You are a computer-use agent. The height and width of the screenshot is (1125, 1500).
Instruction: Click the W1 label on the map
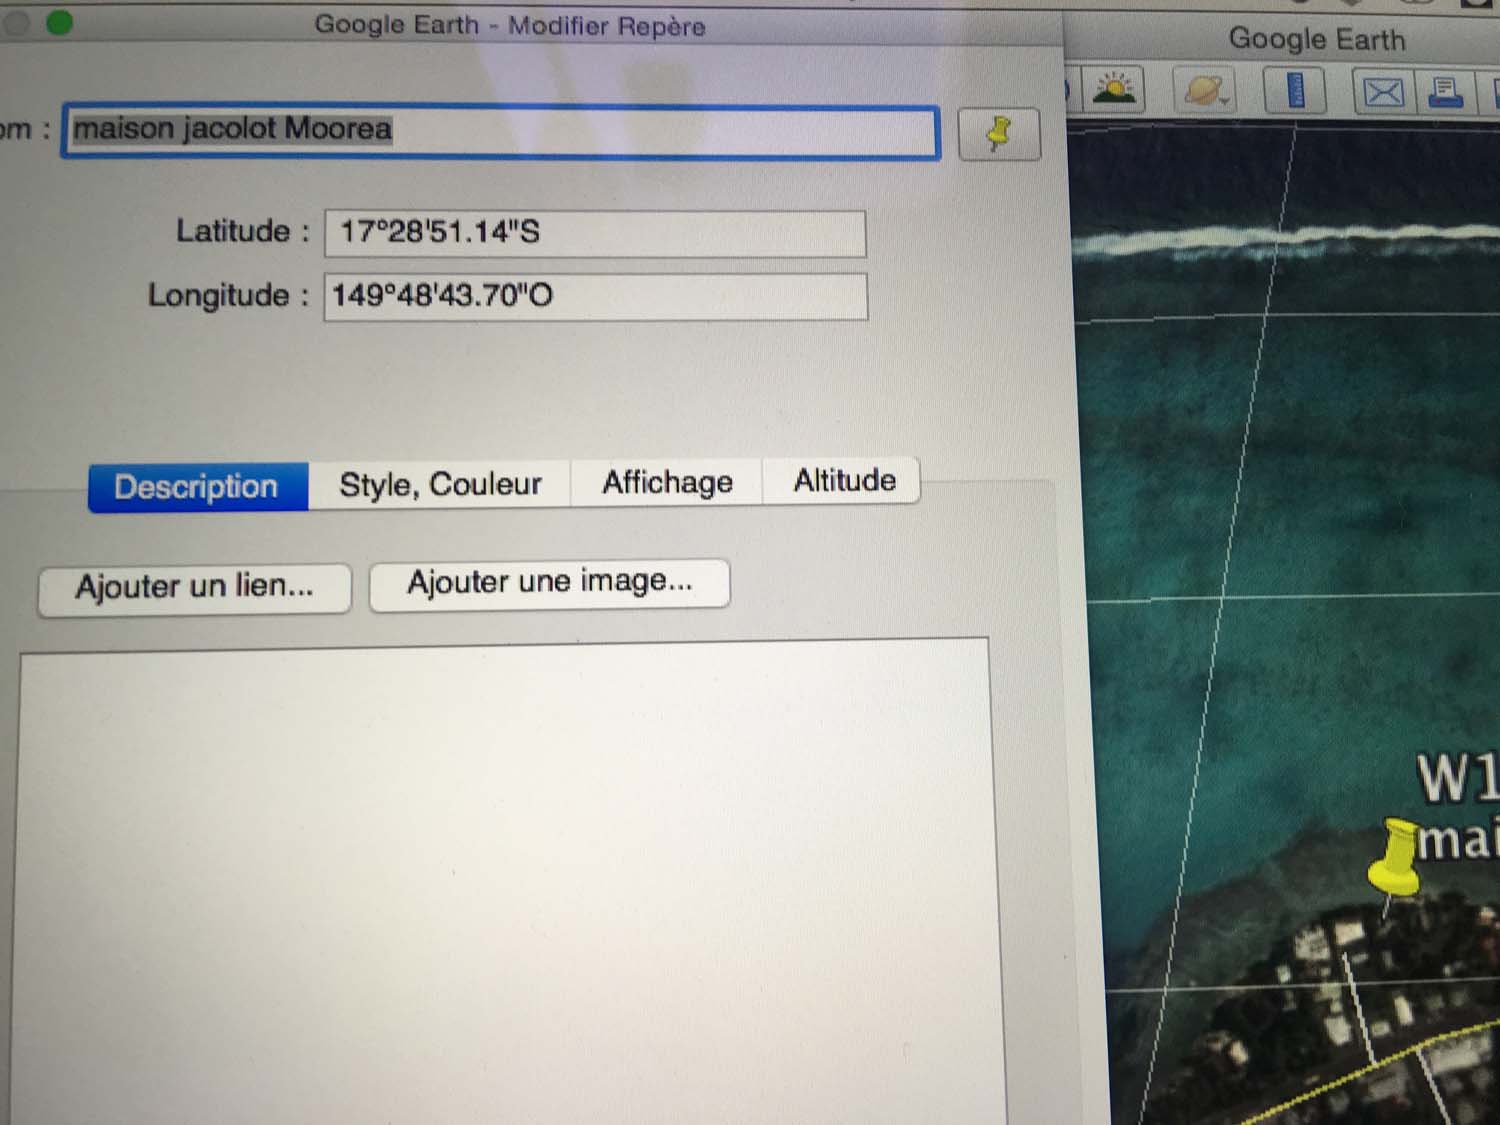click(1456, 778)
